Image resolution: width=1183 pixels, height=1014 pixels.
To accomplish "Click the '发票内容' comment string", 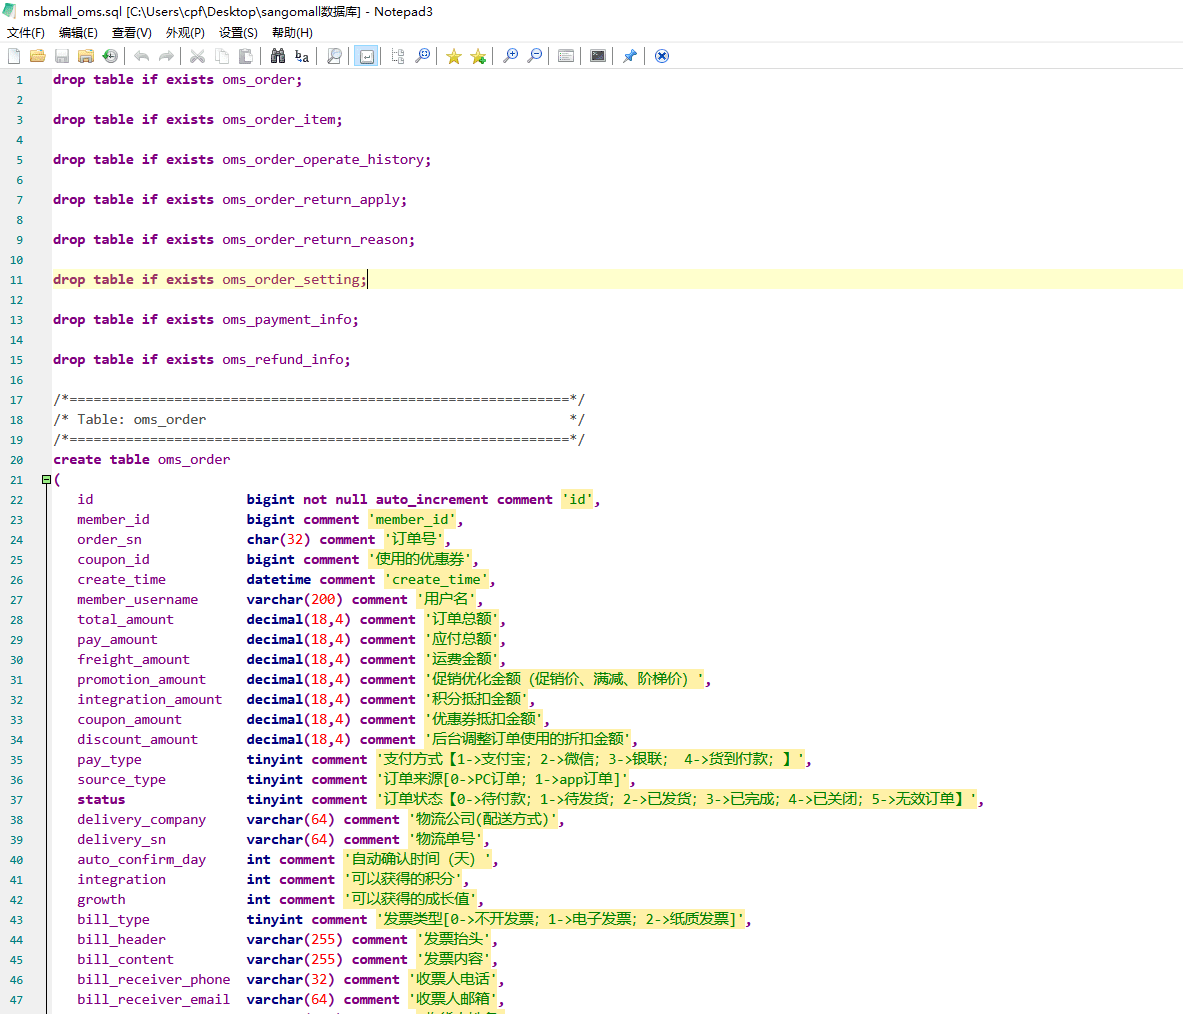I will 454,959.
